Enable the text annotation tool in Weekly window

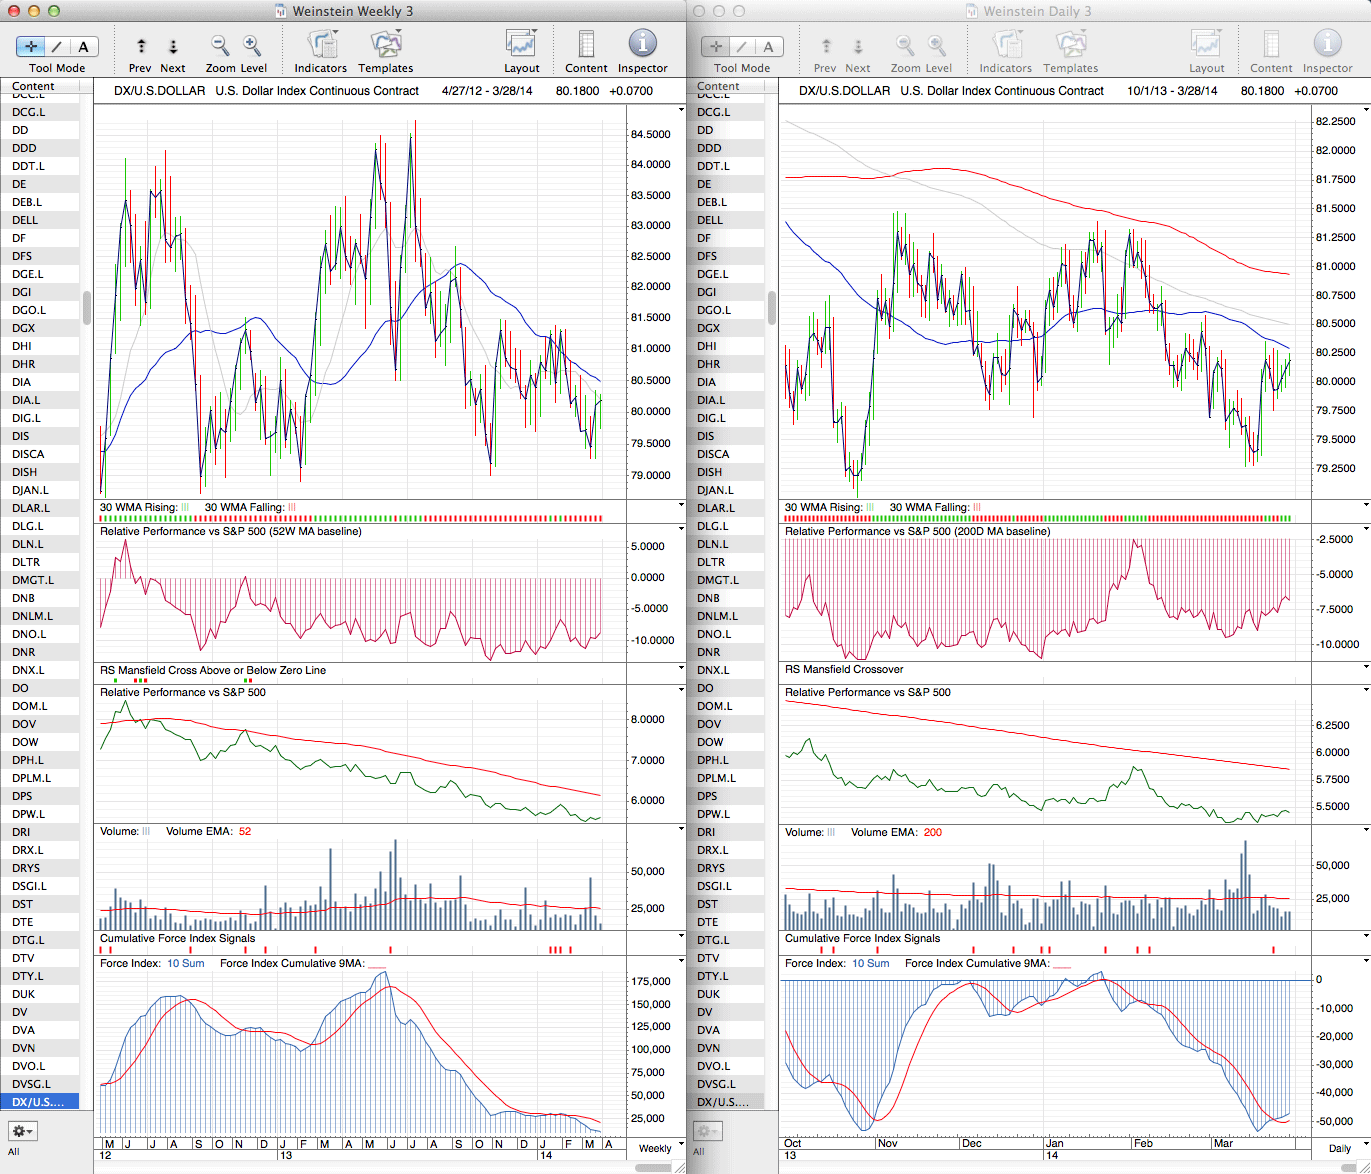[83, 47]
